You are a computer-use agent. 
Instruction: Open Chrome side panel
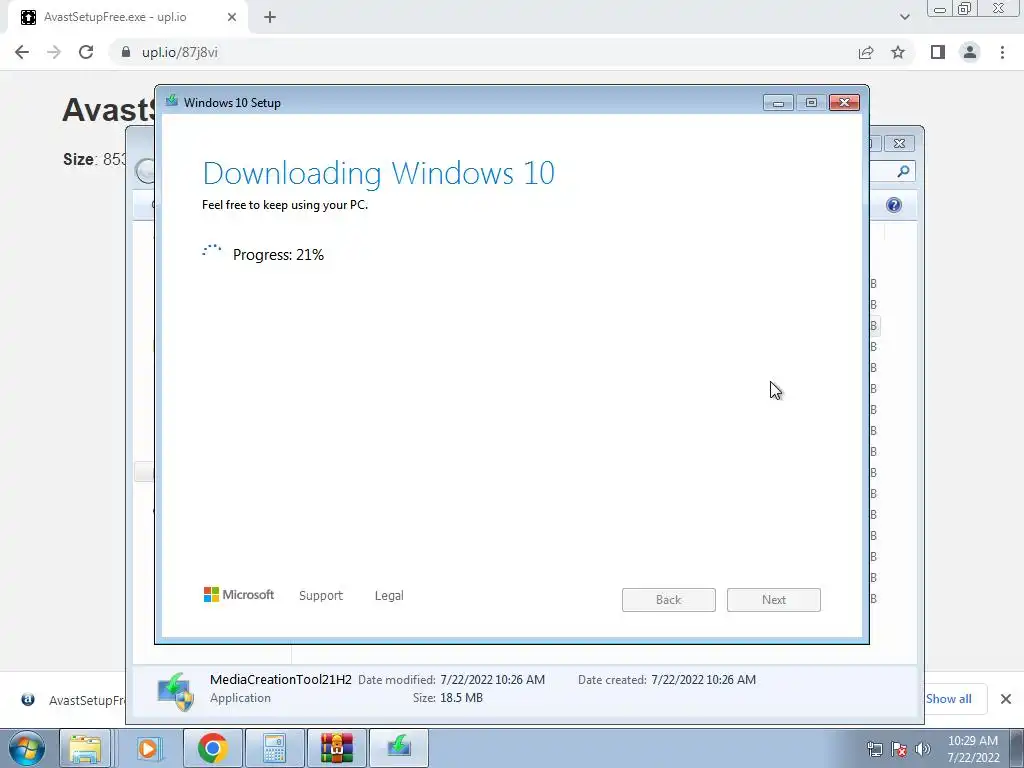click(938, 52)
